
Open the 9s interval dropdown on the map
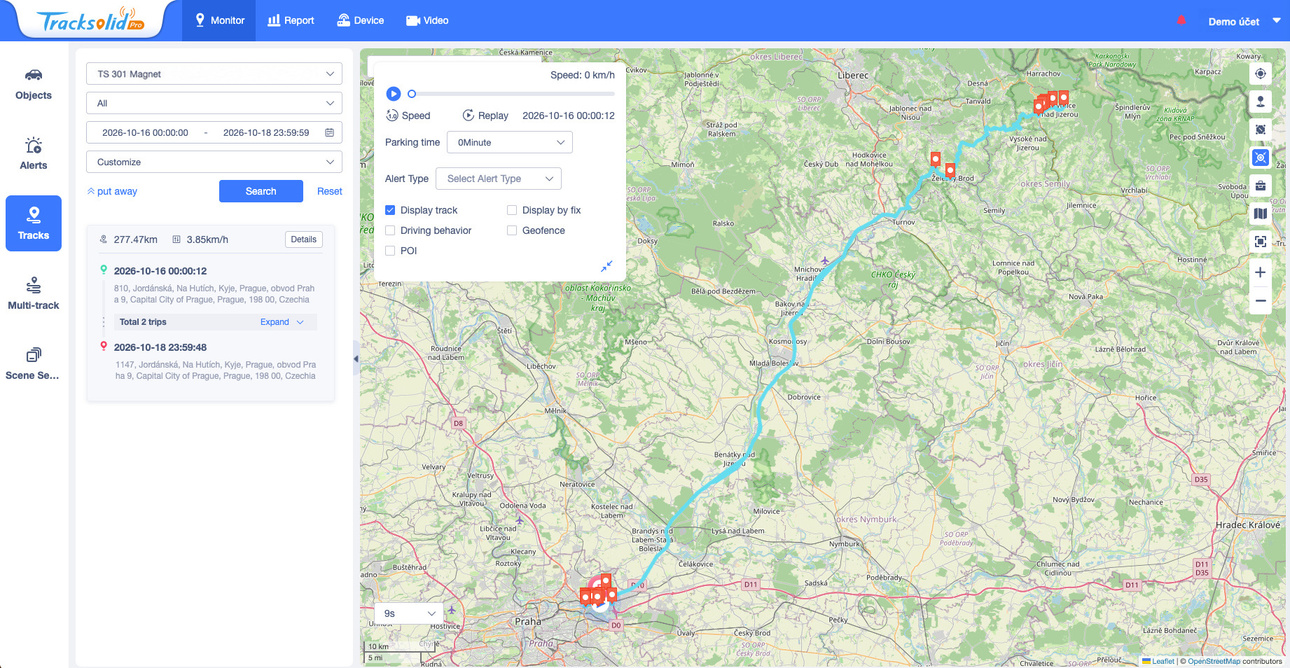[x=409, y=613]
